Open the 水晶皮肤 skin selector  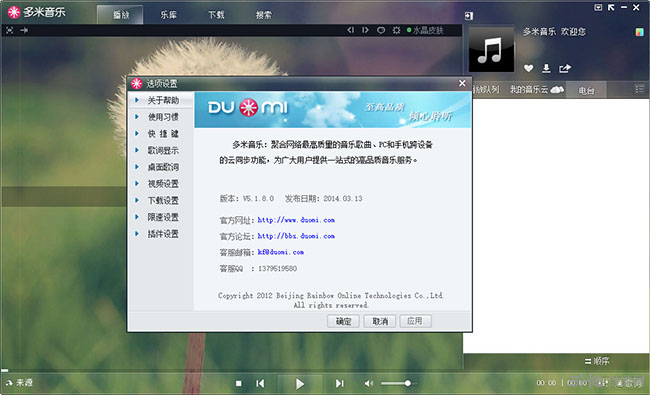(x=425, y=30)
